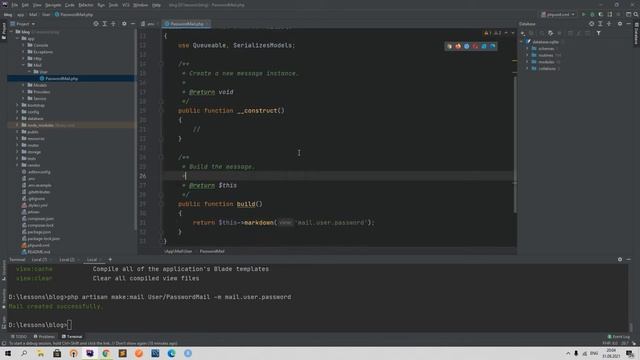Select PasswordMail.php in the project tree
This screenshot has width=640, height=360.
click(61, 78)
